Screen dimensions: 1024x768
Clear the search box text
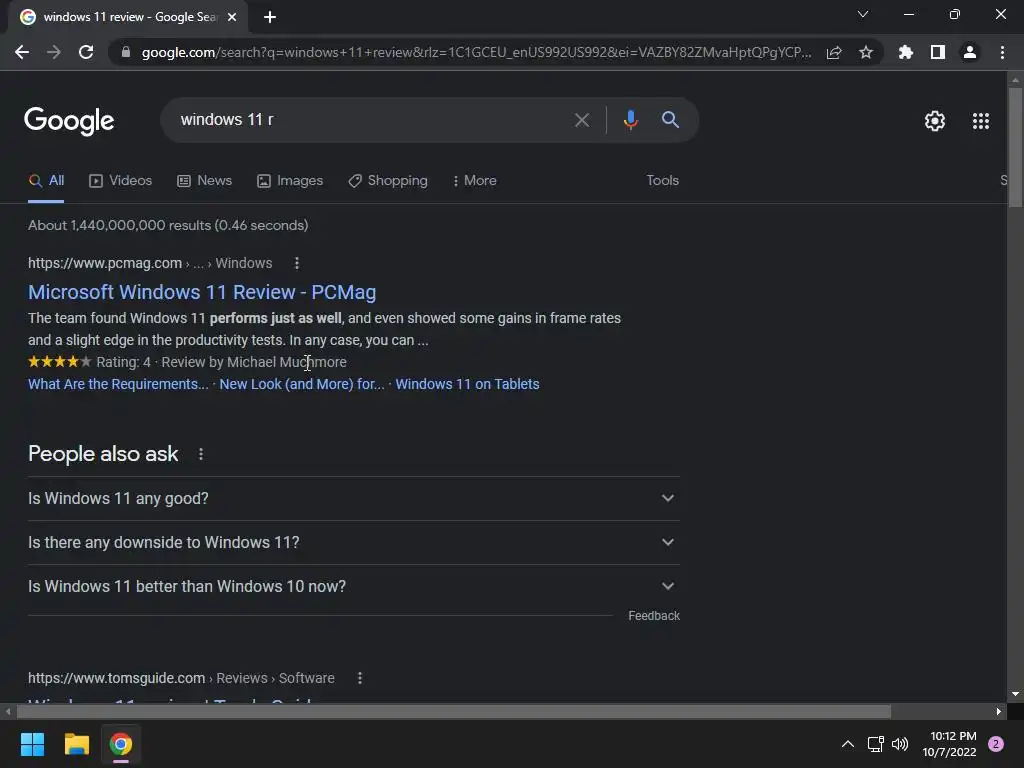point(581,120)
